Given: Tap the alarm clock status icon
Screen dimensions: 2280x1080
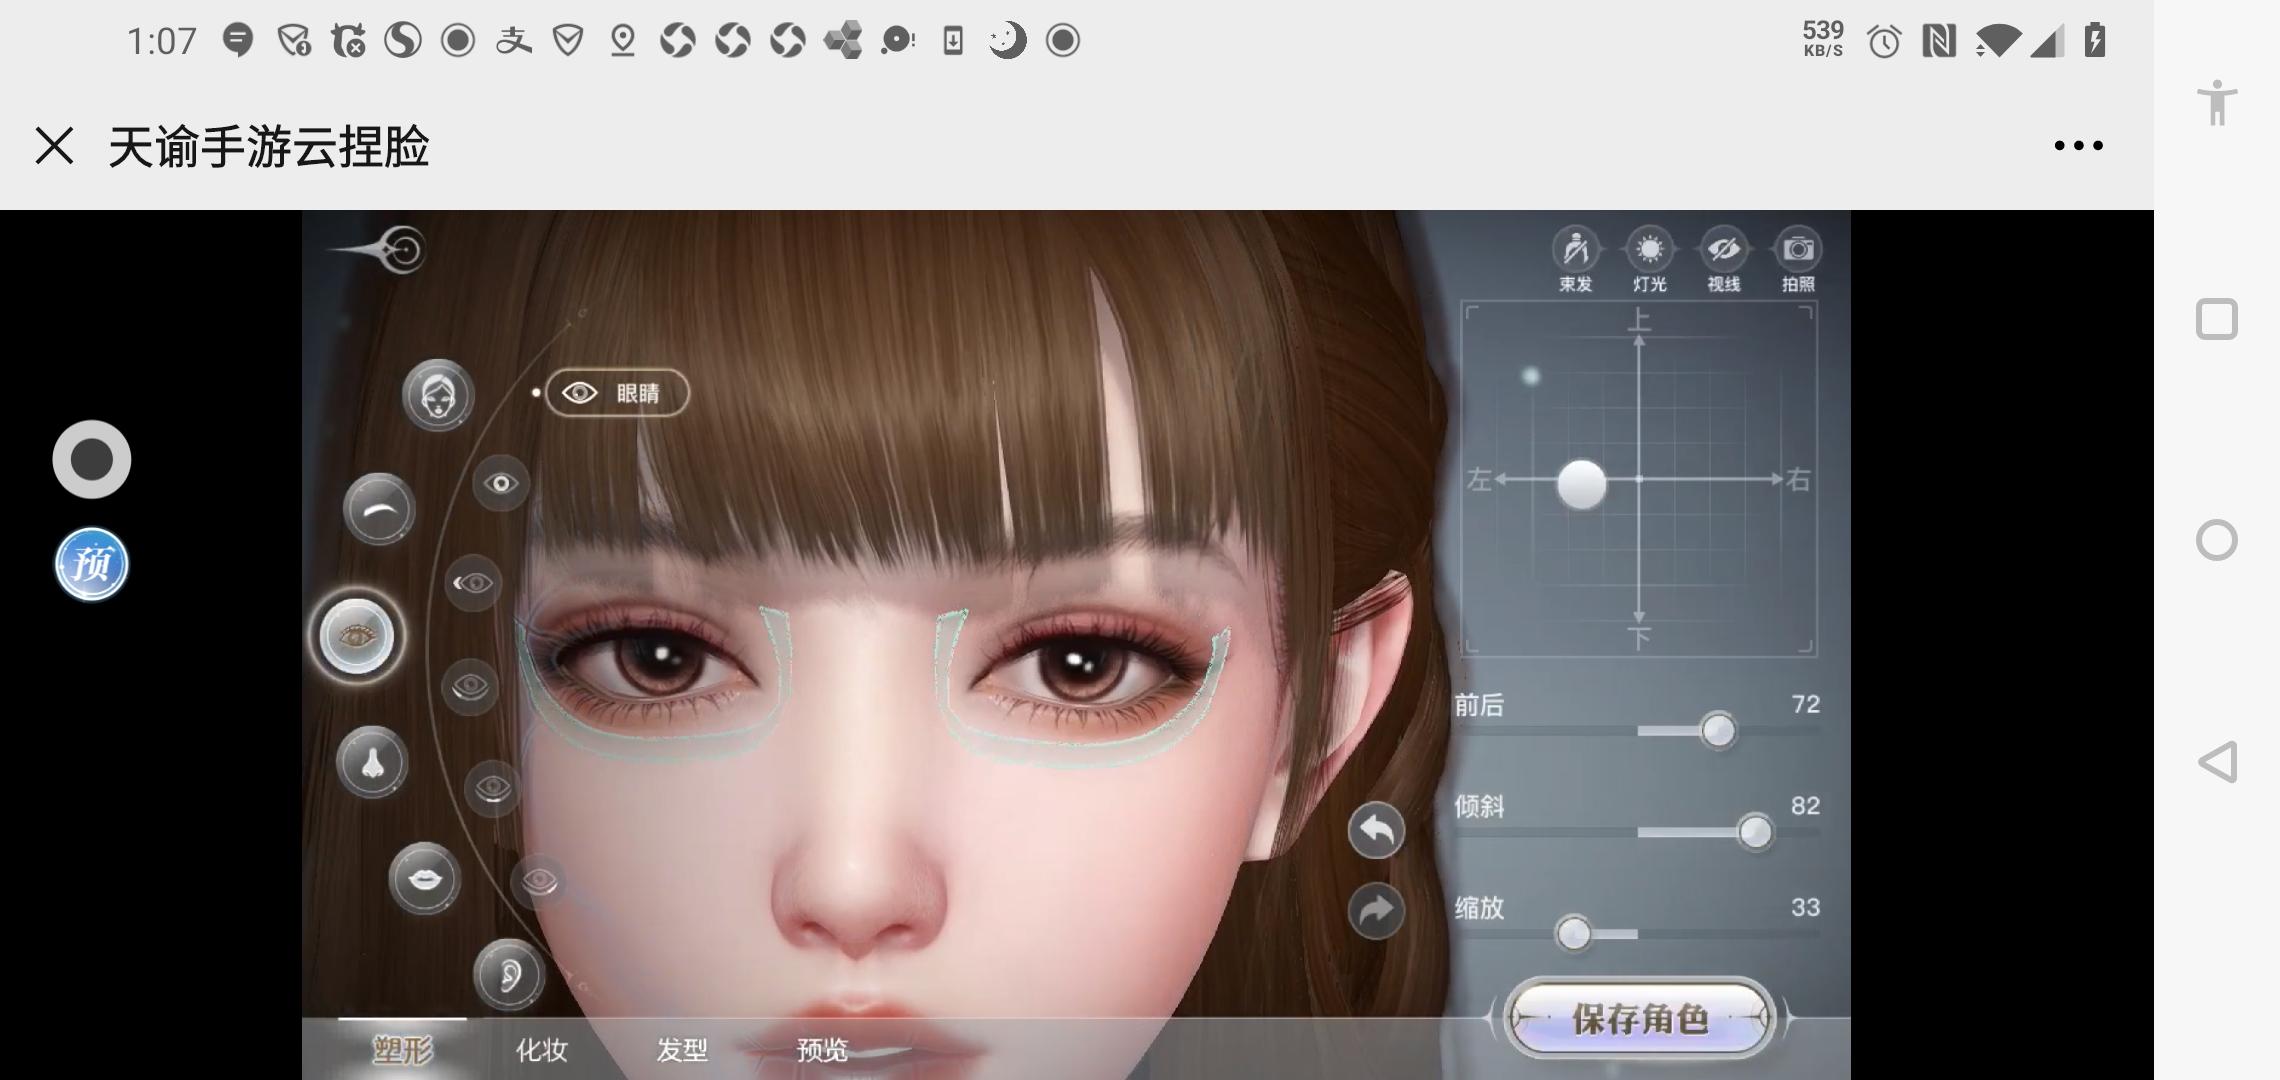Looking at the screenshot, I should (x=1884, y=41).
